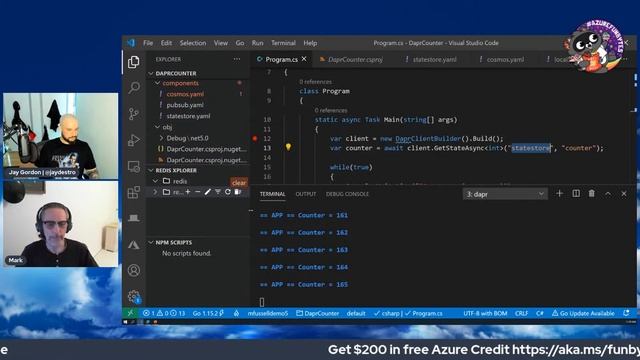Open the Extensions view
This screenshot has width=640, height=360.
click(x=133, y=192)
